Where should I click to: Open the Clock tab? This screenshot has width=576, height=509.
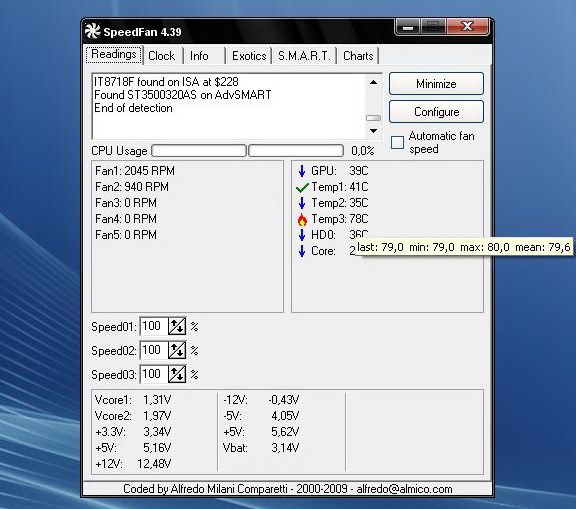point(162,56)
